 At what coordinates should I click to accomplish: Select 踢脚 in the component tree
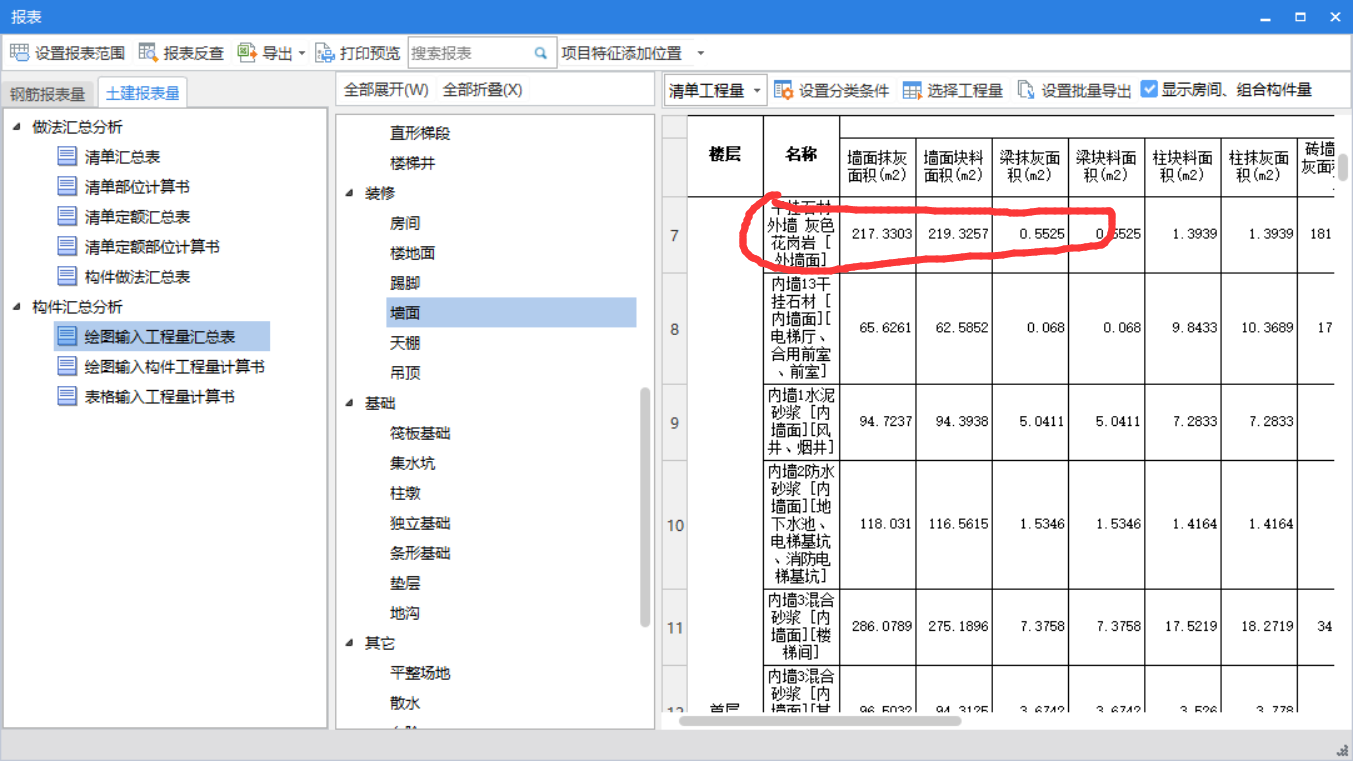click(405, 283)
